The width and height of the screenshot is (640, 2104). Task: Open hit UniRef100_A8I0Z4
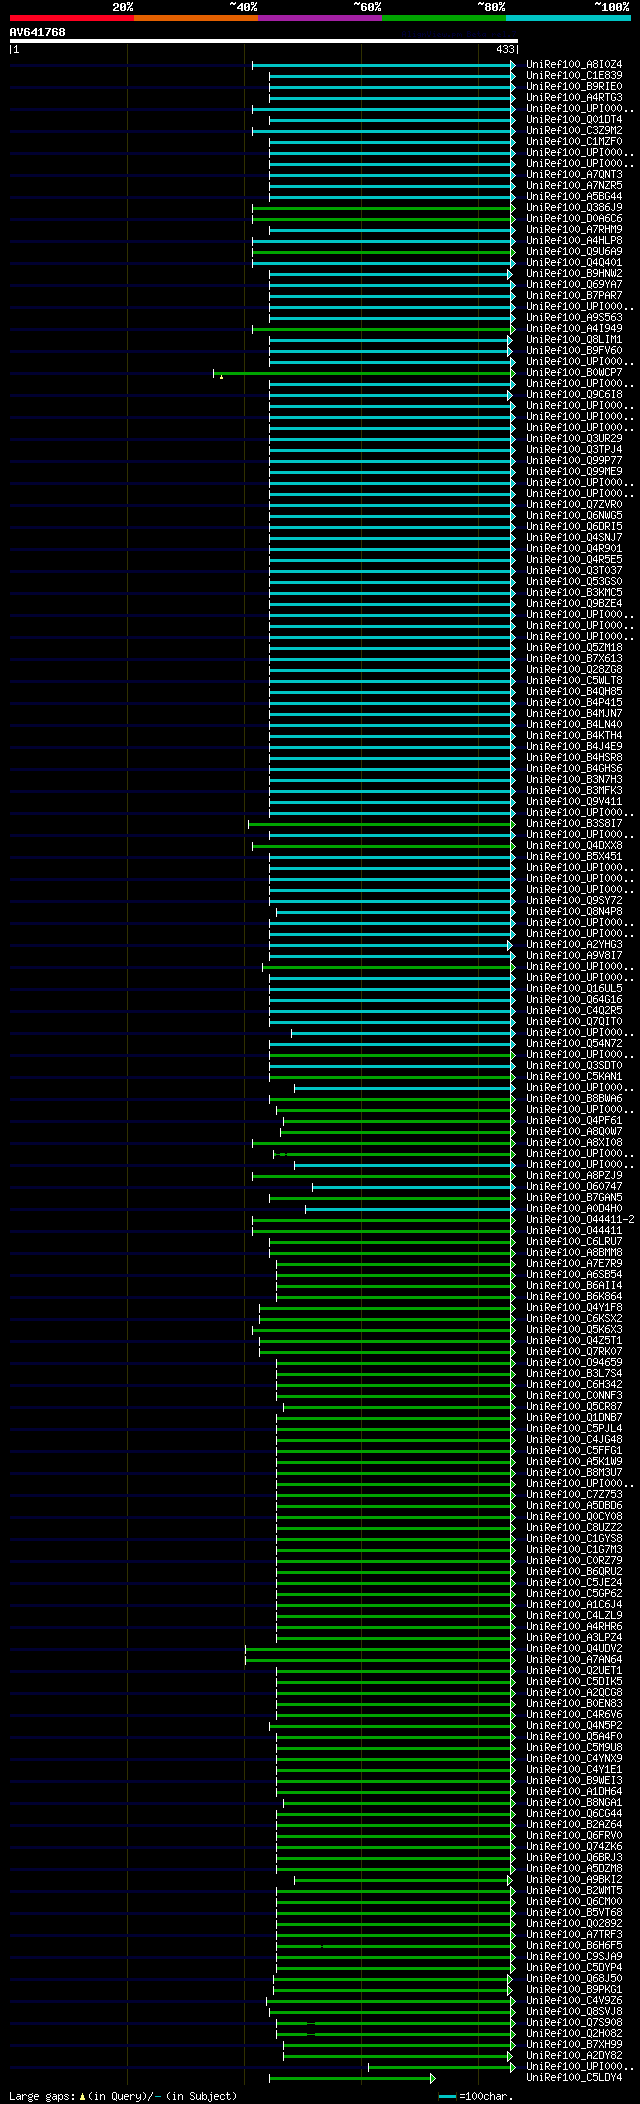coord(574,65)
